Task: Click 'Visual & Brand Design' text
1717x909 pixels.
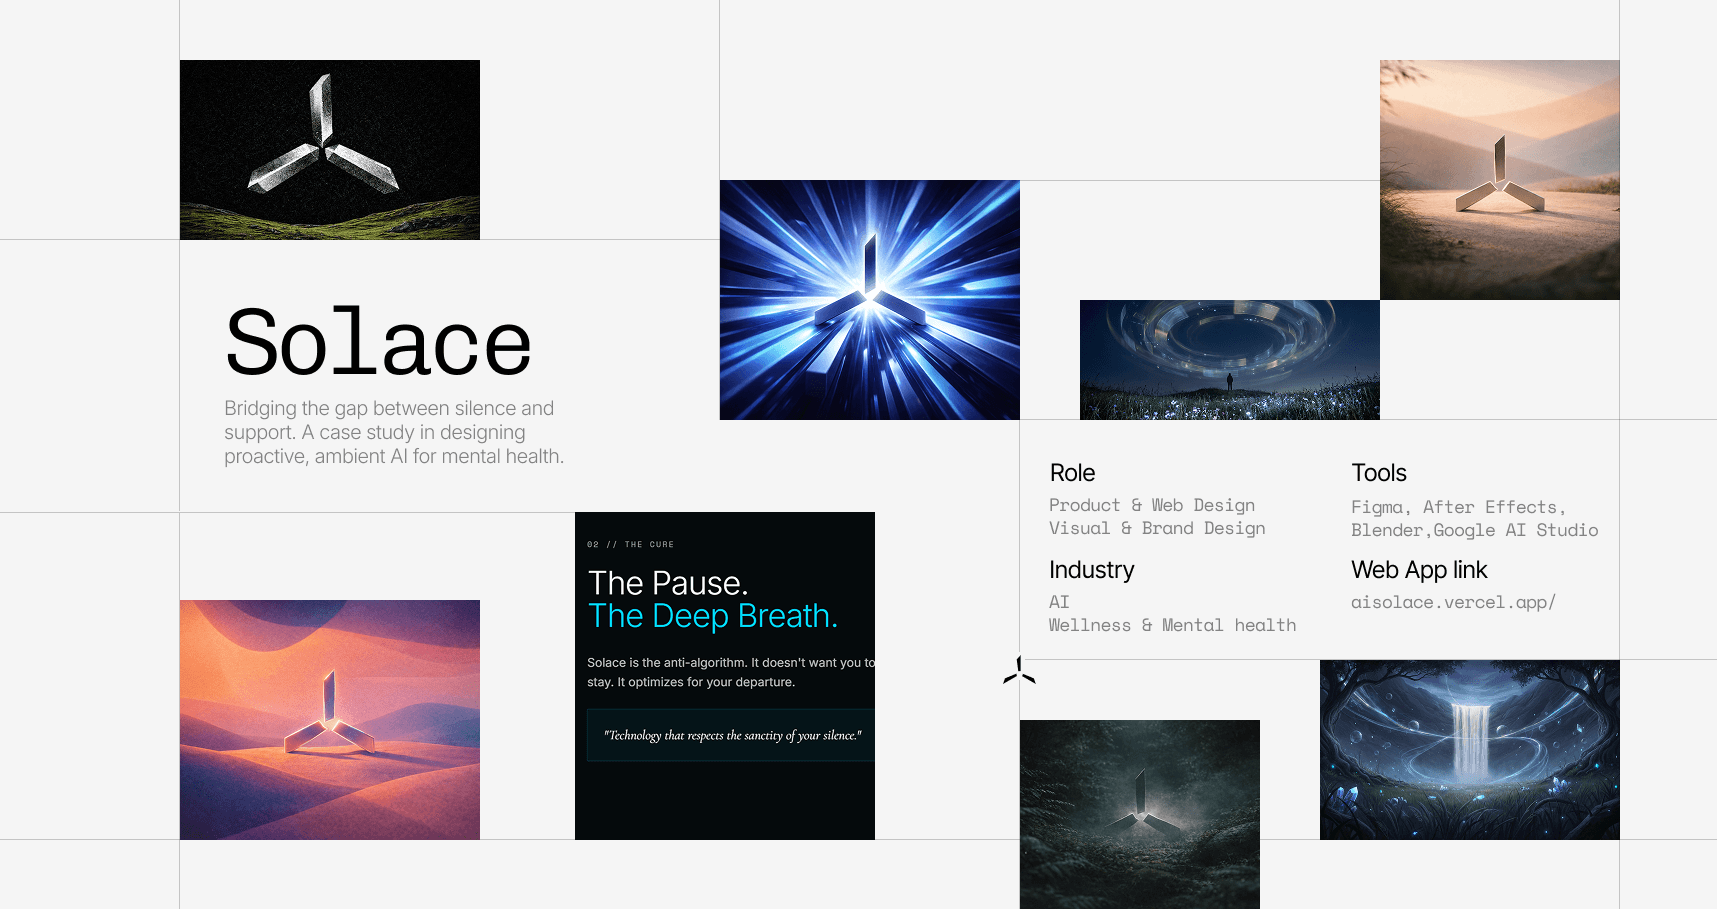Action: click(1157, 528)
